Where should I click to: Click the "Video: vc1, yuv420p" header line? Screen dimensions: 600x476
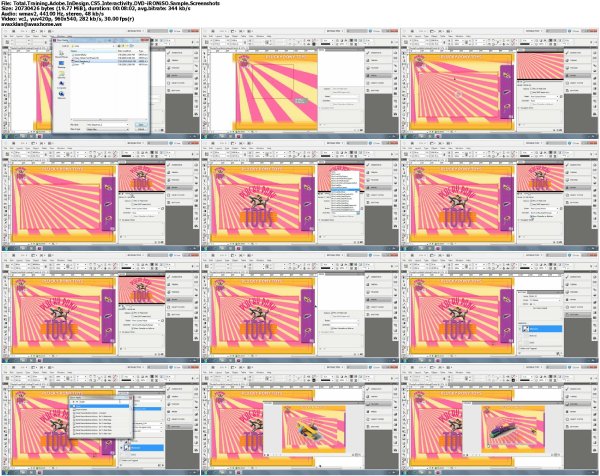pos(68,18)
